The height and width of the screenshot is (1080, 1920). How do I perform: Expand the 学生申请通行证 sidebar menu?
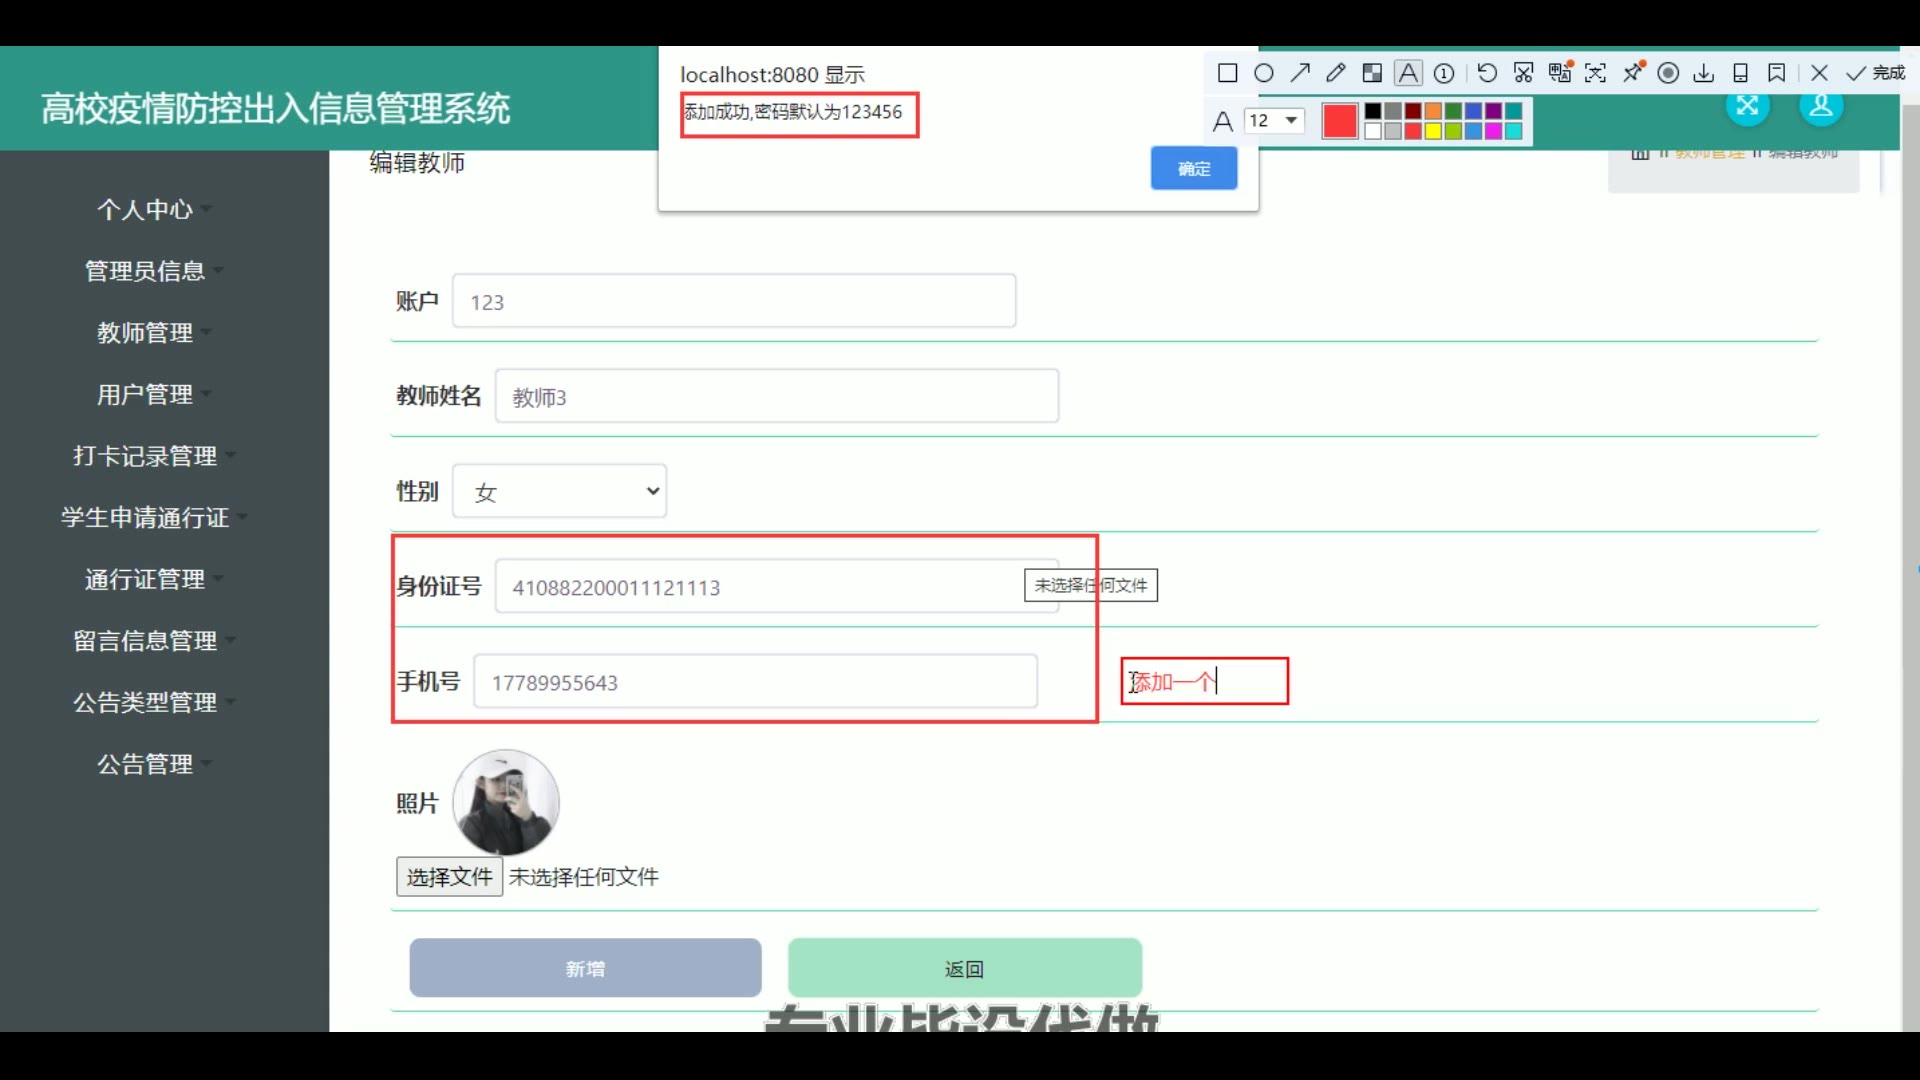click(x=154, y=518)
